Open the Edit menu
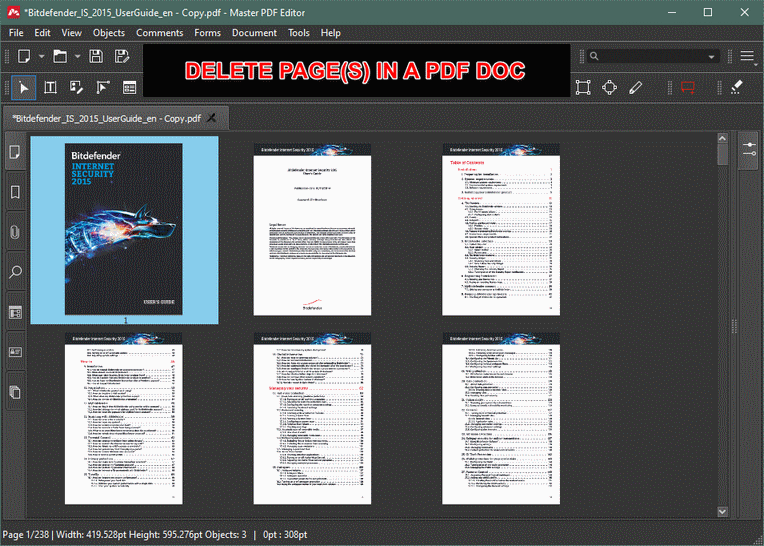 [42, 33]
